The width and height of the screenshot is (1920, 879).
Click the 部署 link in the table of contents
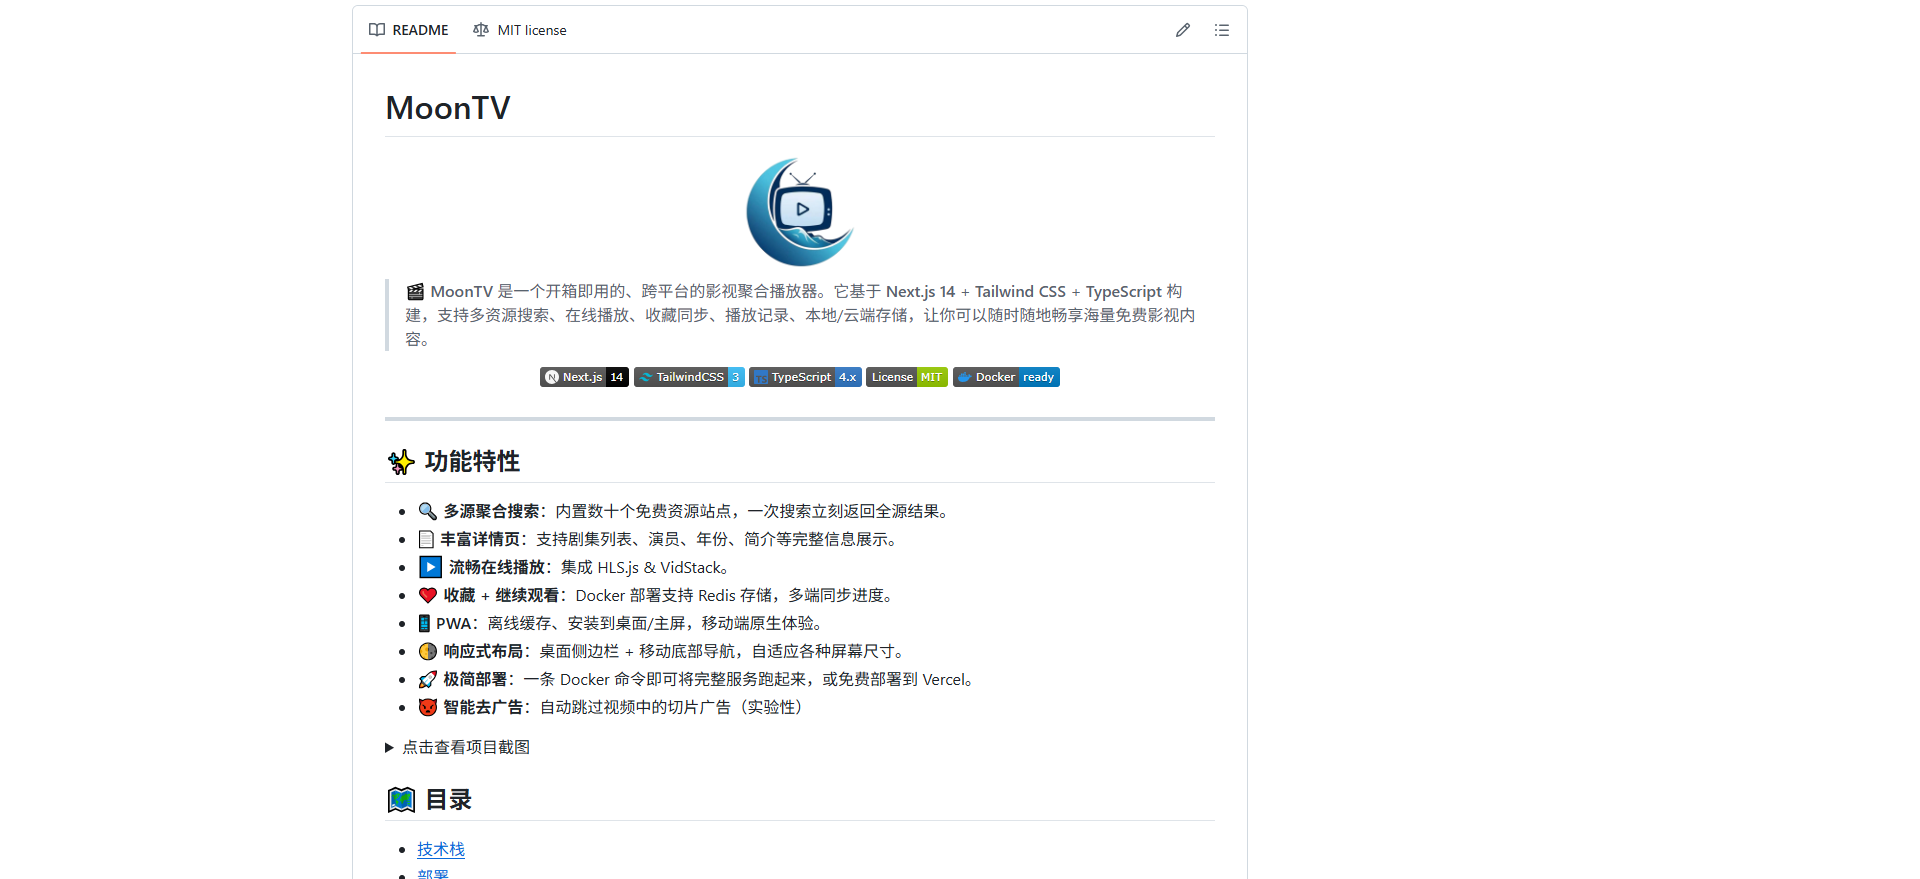(x=433, y=874)
